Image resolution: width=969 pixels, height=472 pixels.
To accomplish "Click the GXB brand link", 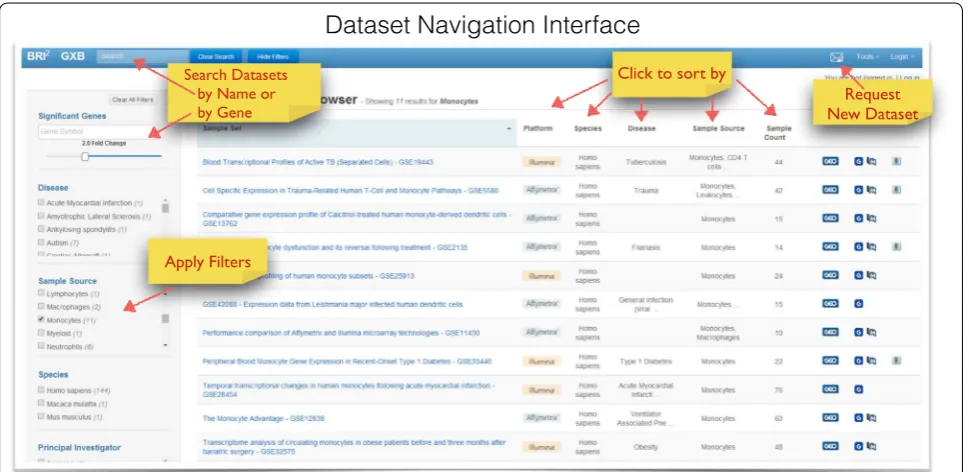I will (x=73, y=56).
